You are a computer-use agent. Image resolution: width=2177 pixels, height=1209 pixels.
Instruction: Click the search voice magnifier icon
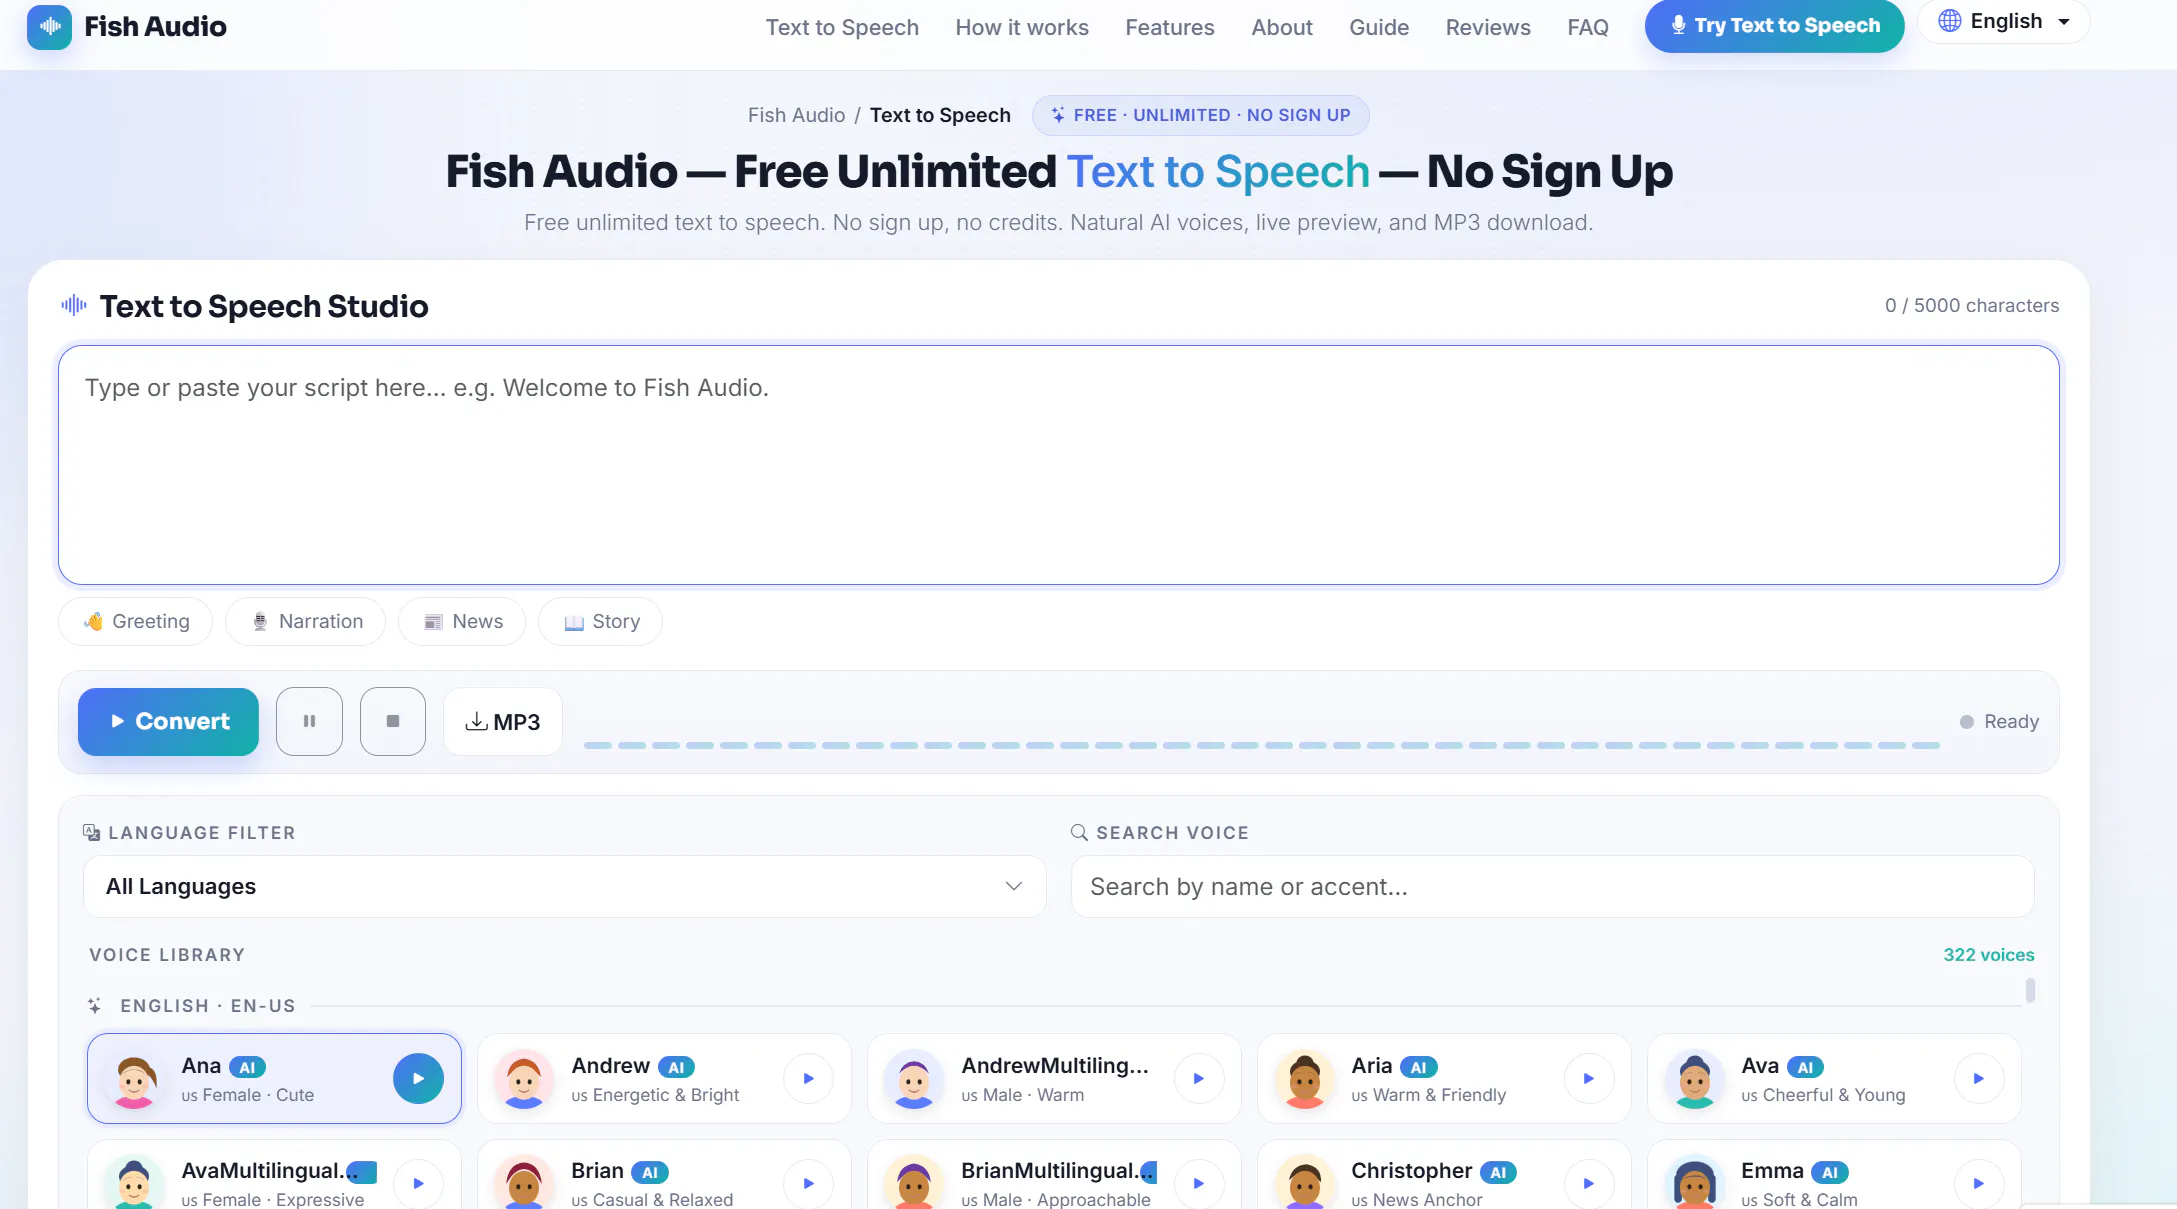[x=1079, y=832]
